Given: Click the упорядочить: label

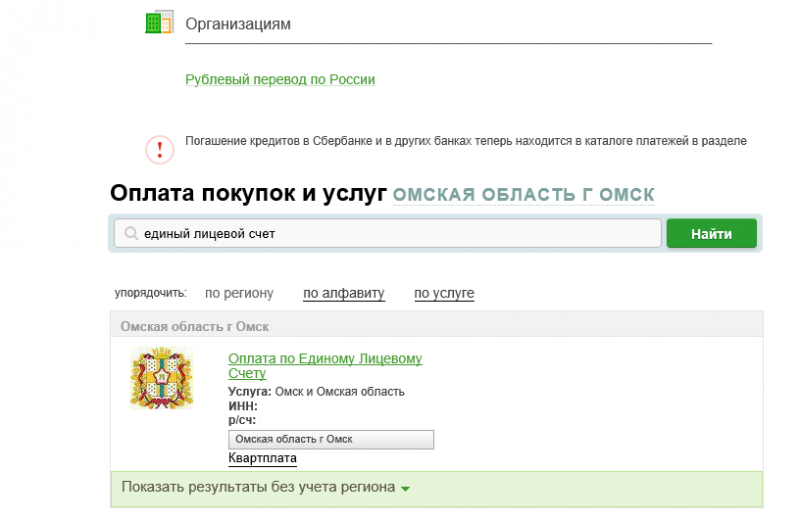Looking at the screenshot, I should (x=151, y=293).
